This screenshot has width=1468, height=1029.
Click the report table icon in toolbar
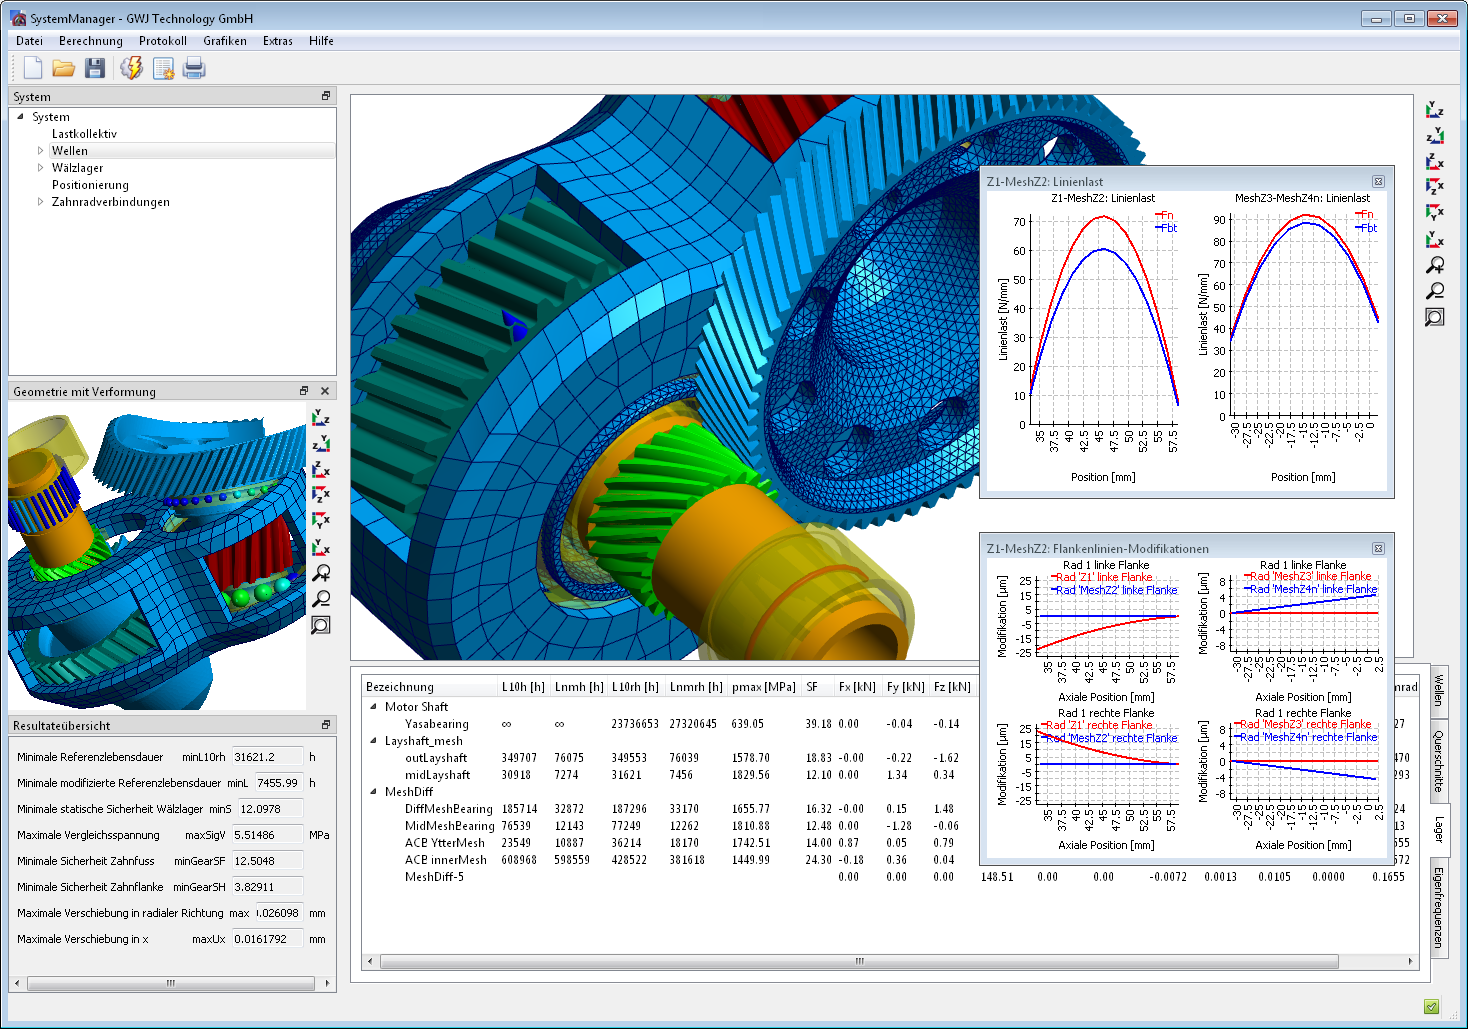(163, 68)
